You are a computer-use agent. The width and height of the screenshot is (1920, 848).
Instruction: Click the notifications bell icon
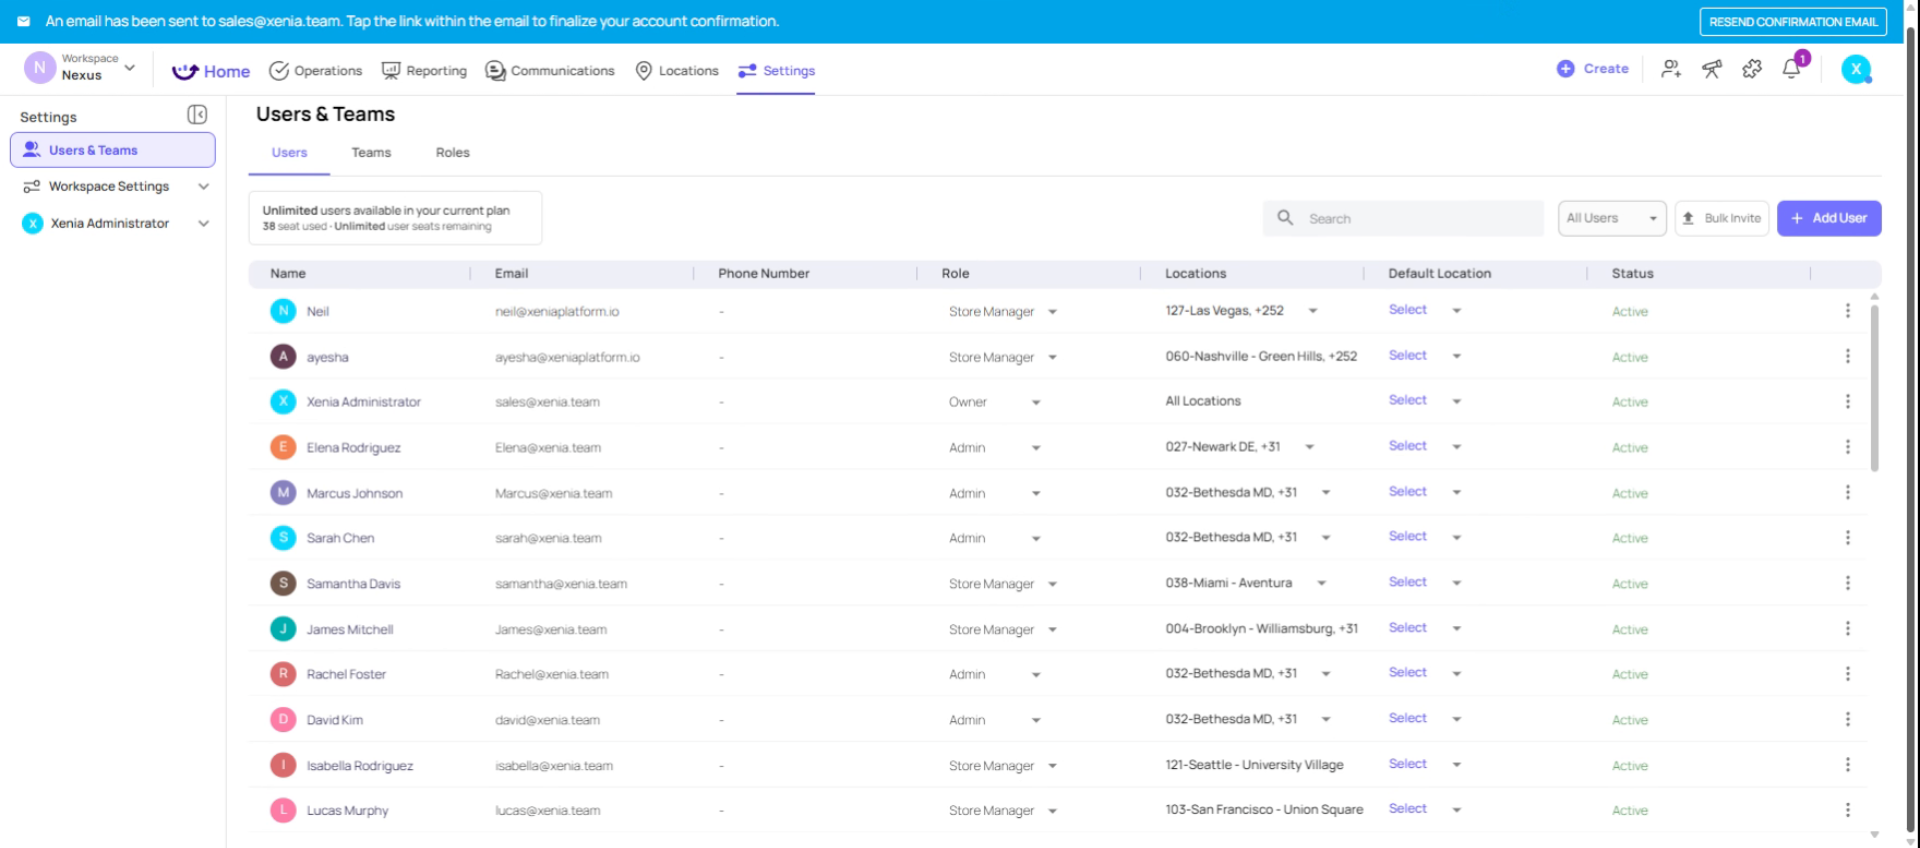click(x=1791, y=69)
